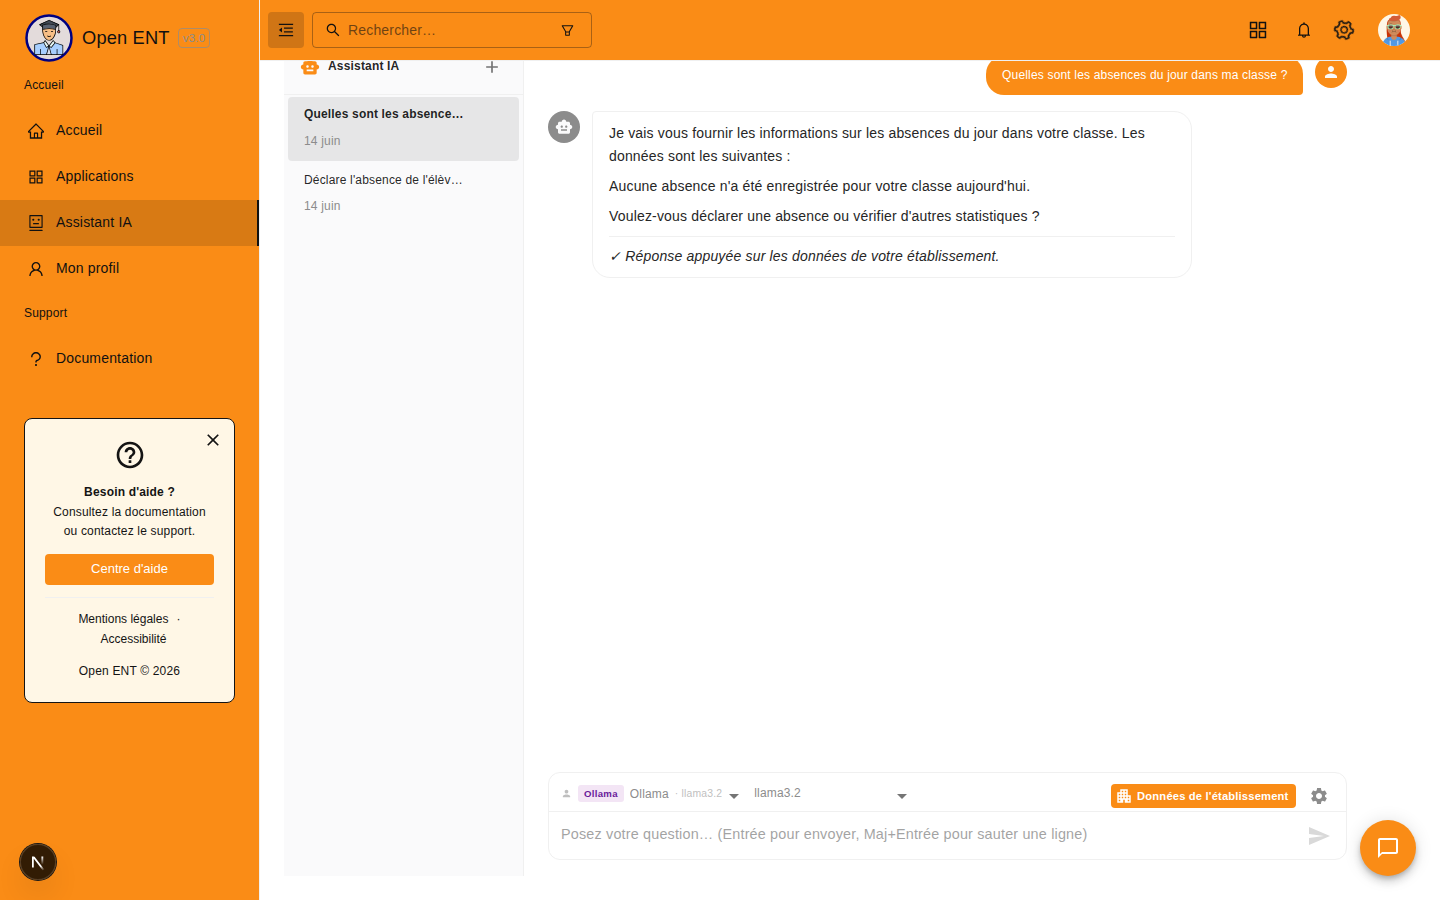Viewport: 1440px width, 900px height.
Task: Open the floating chat bubble button
Action: (1388, 848)
